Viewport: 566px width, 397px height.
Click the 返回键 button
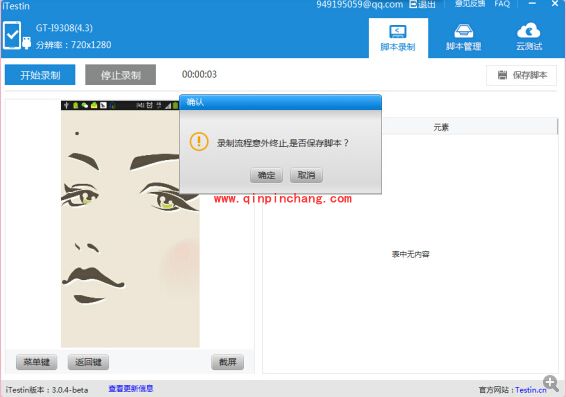pos(88,362)
